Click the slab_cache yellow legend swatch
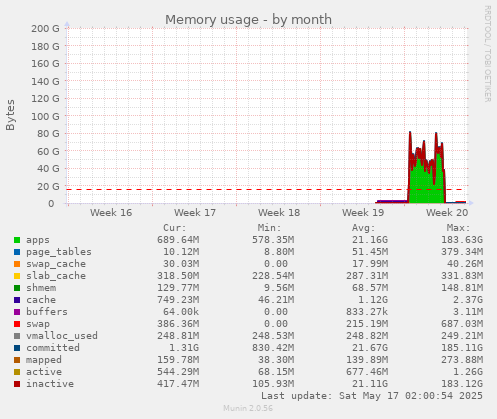Screen dimensions: 497x419 [x=17, y=276]
